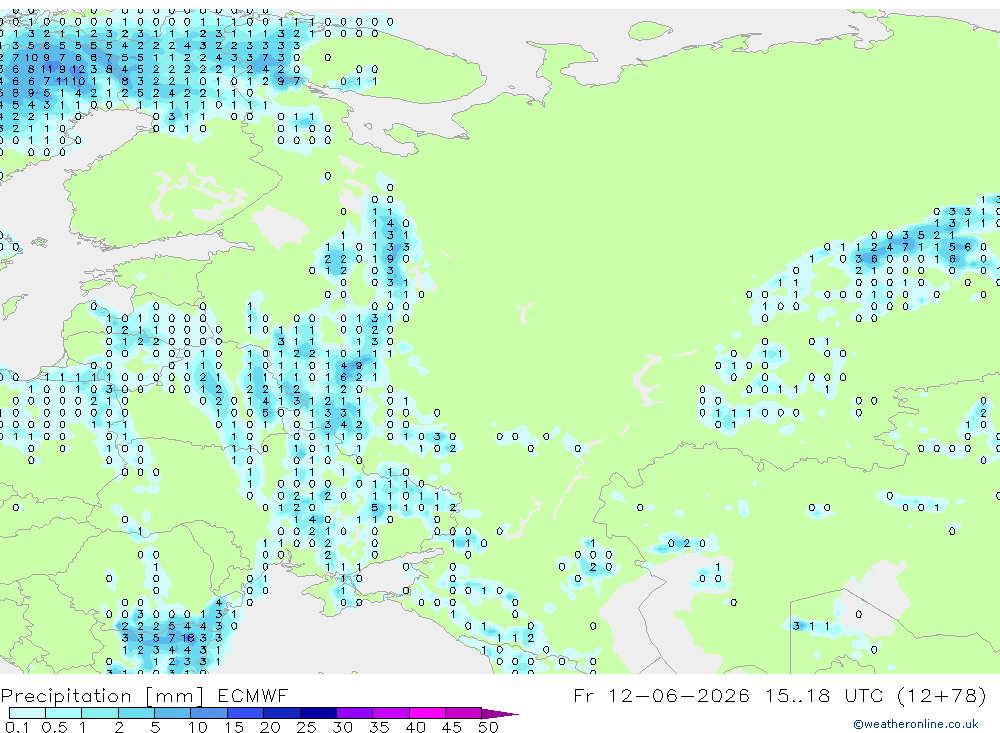Screen dimensions: 1000x733
Task: Click the 1–2 mm legend swatch
Action: tap(100, 713)
